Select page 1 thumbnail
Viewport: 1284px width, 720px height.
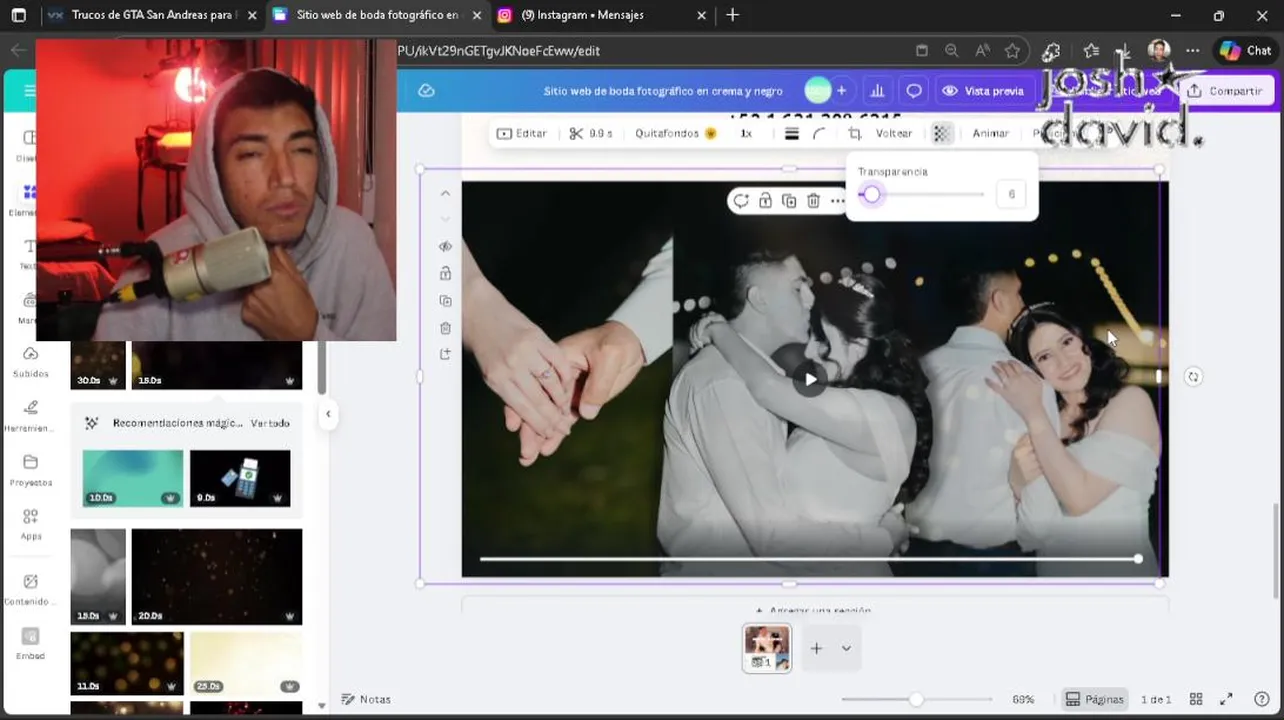tap(767, 648)
